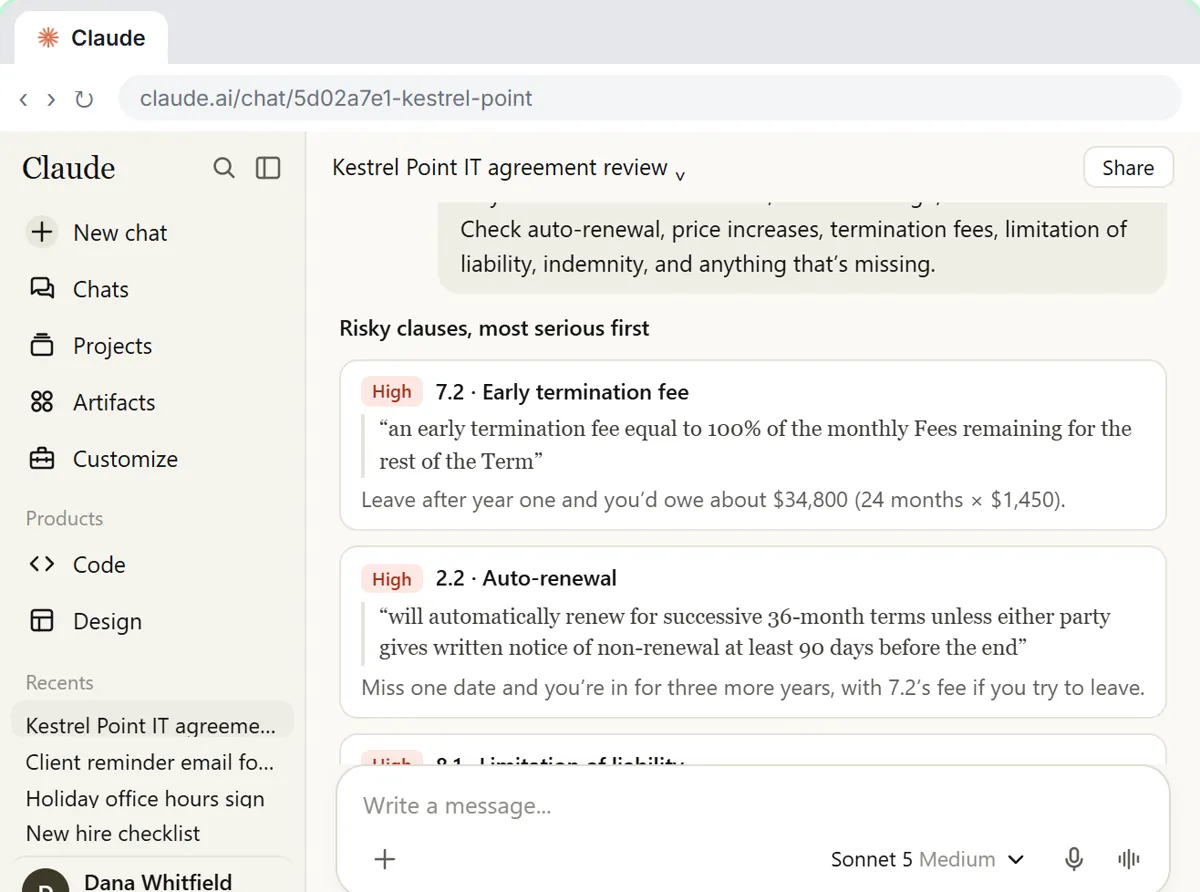Click the Artifacts shapes icon
1200x892 pixels.
click(x=42, y=402)
